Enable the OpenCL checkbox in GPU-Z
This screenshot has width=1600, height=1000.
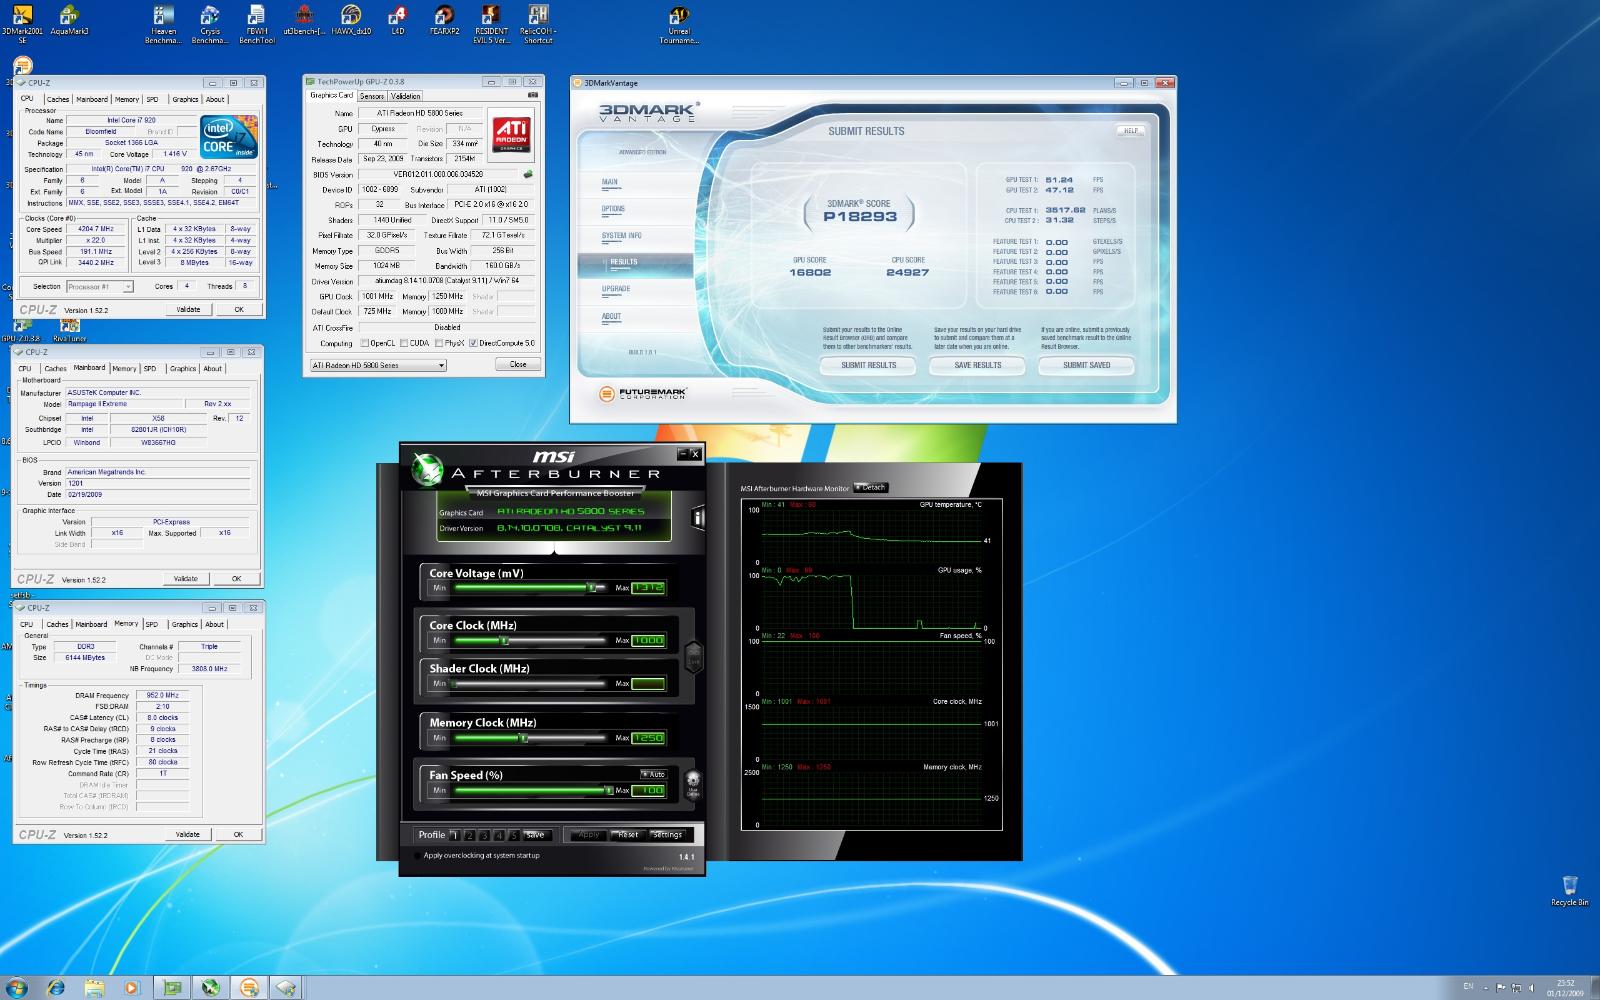pos(365,343)
